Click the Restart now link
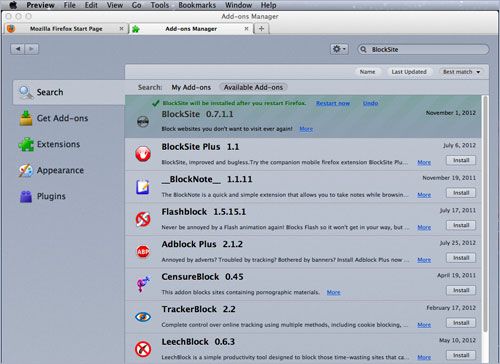 point(333,103)
